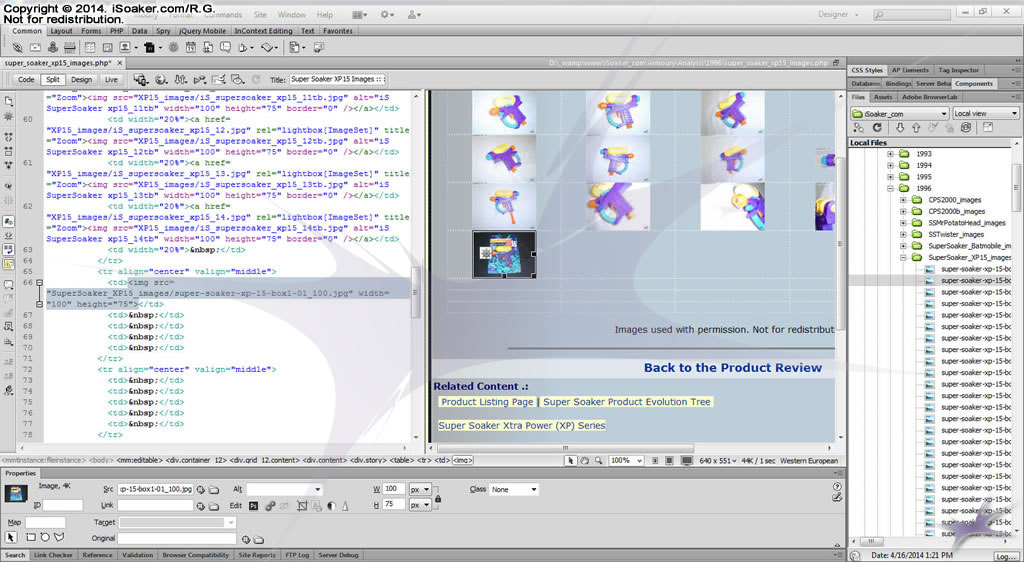
Task: Expand the 1993 folder
Action: coord(890,154)
